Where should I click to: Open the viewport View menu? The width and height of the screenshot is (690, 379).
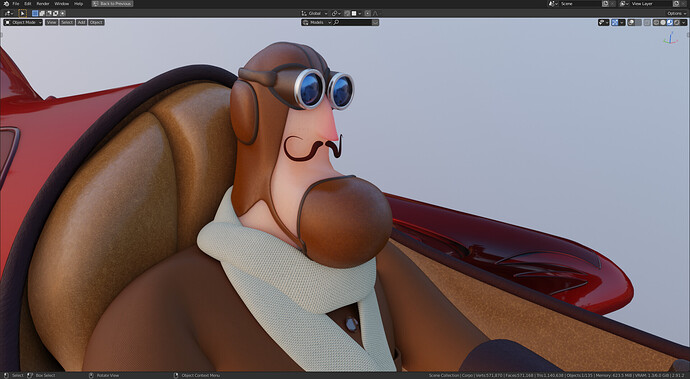(51, 22)
